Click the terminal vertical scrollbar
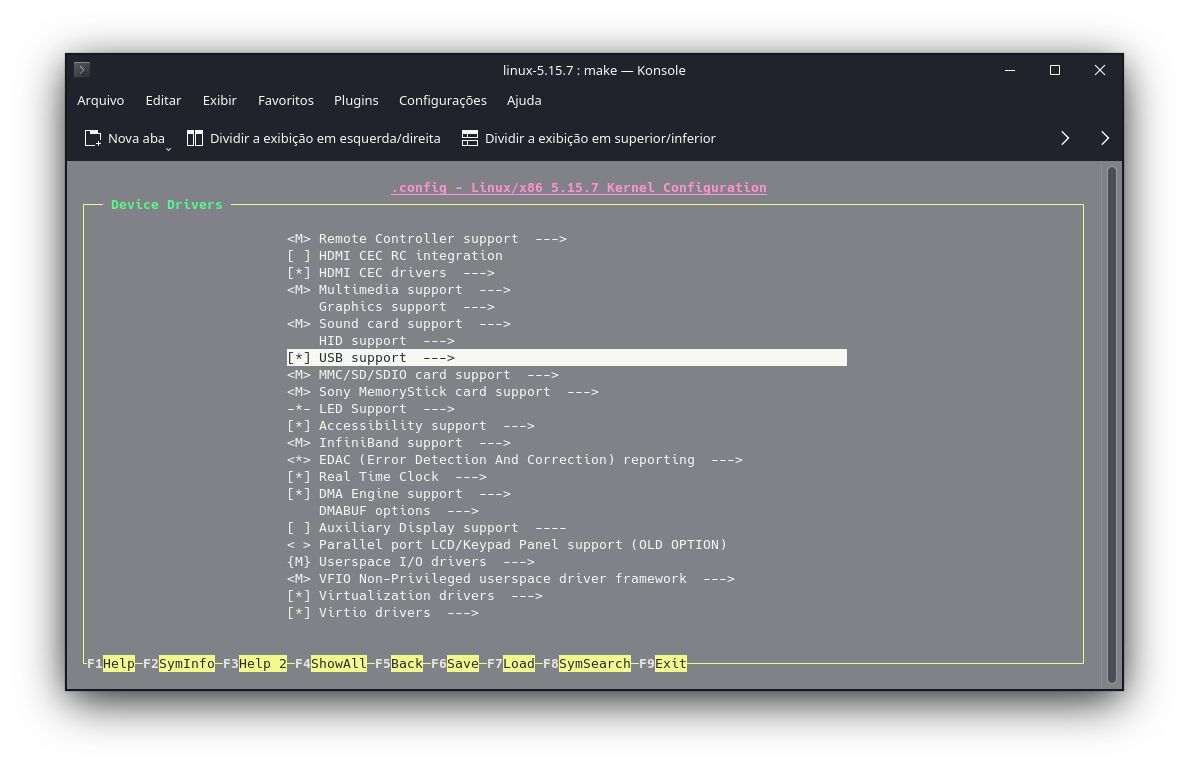This screenshot has height=768, width=1189. pyautogui.click(x=1112, y=425)
